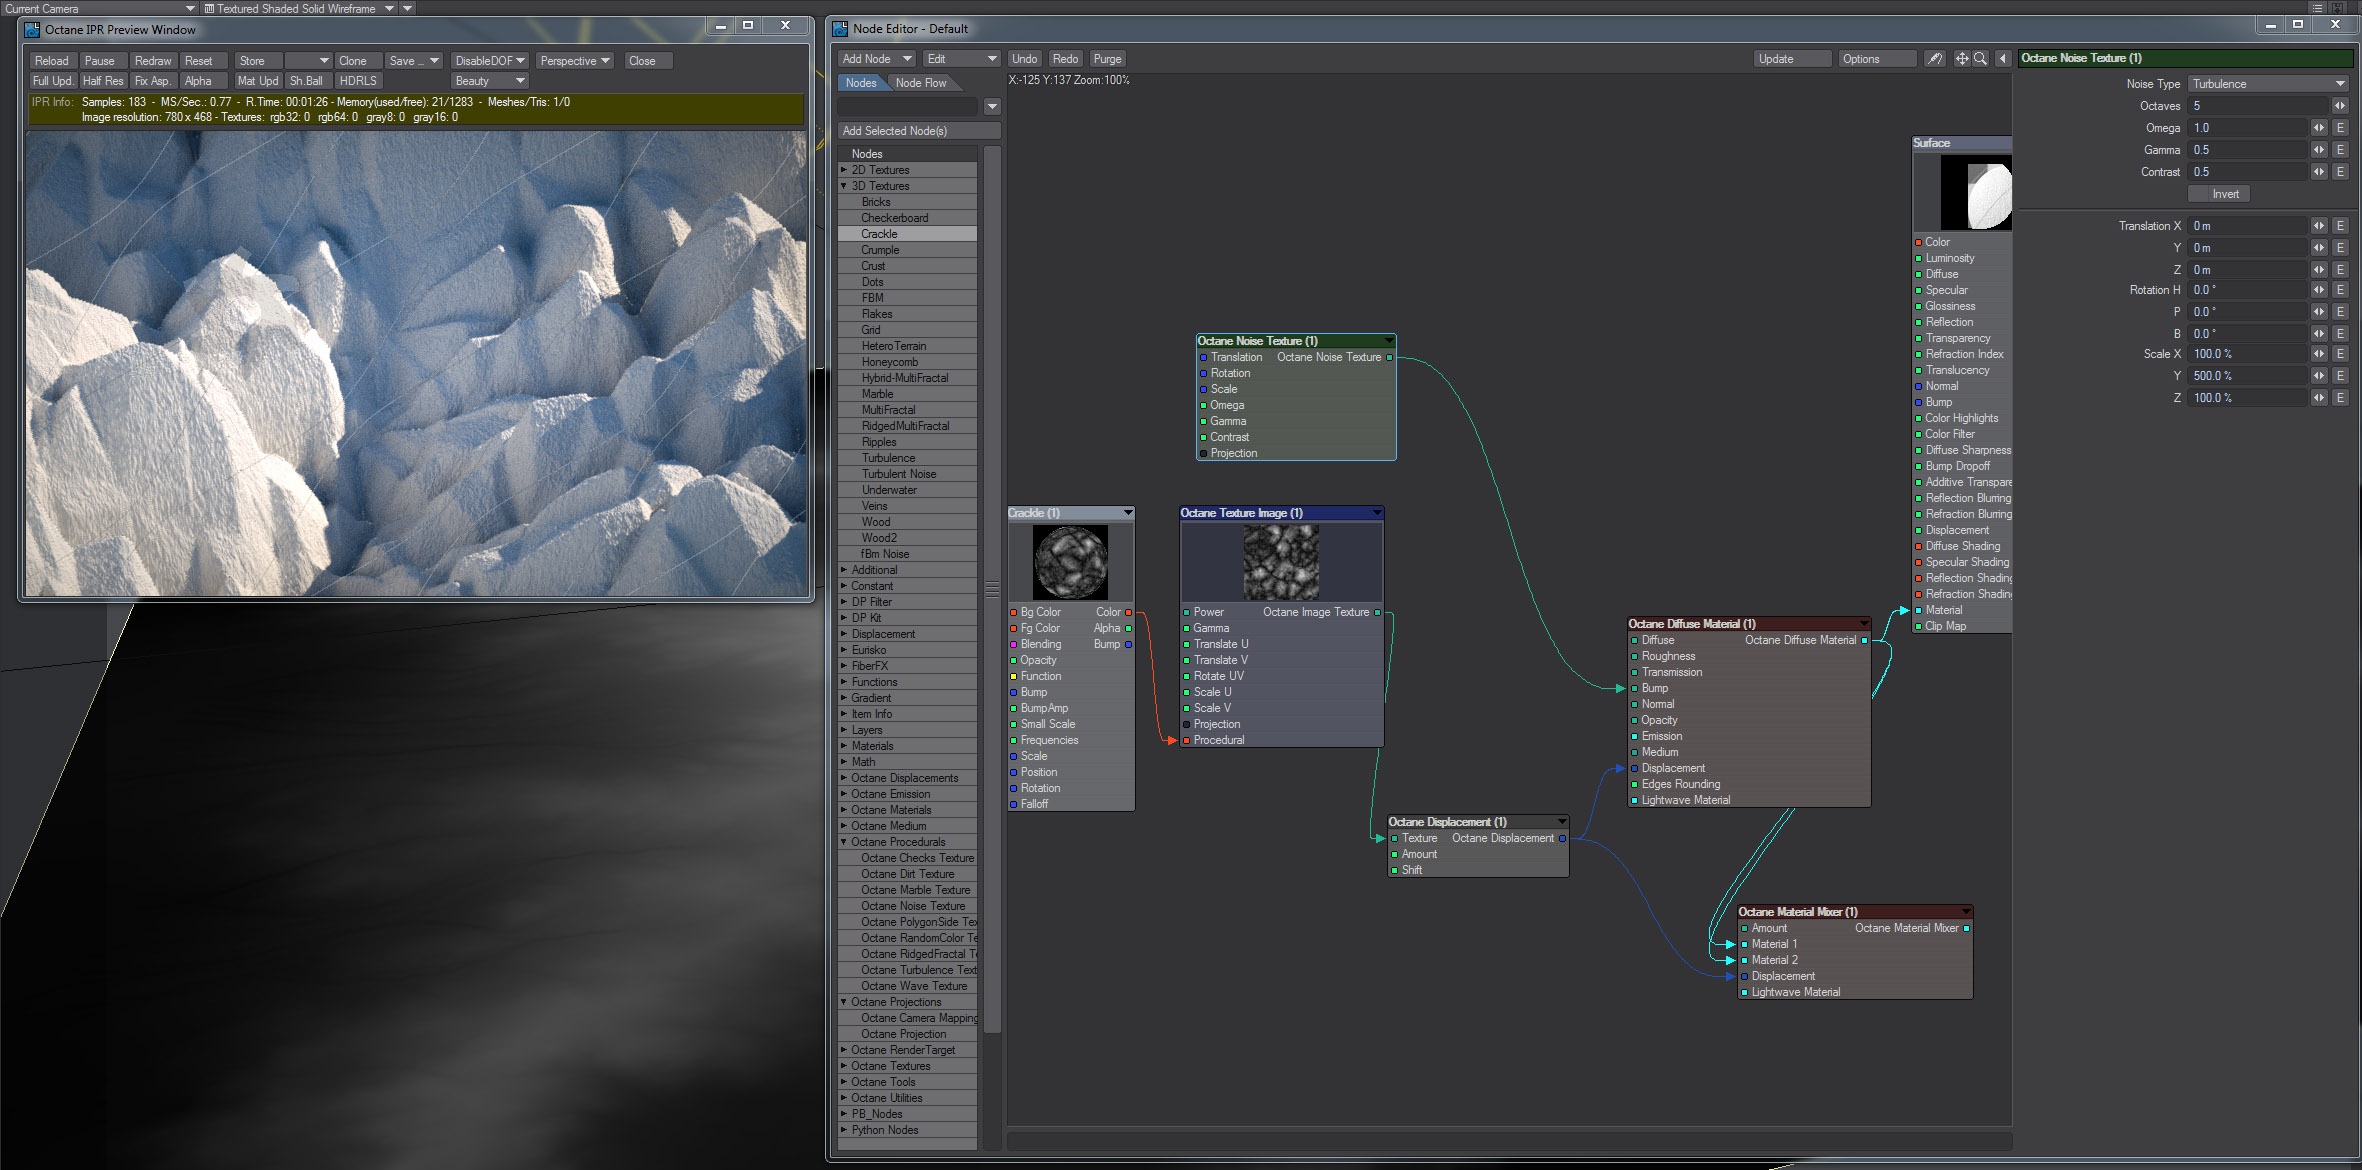The height and width of the screenshot is (1170, 2362).
Task: Click the envelope E button for Gamma
Action: pos(2340,150)
